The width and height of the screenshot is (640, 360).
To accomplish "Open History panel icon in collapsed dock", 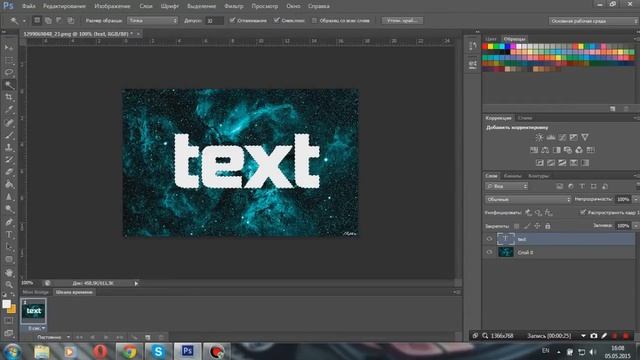I will 473,46.
